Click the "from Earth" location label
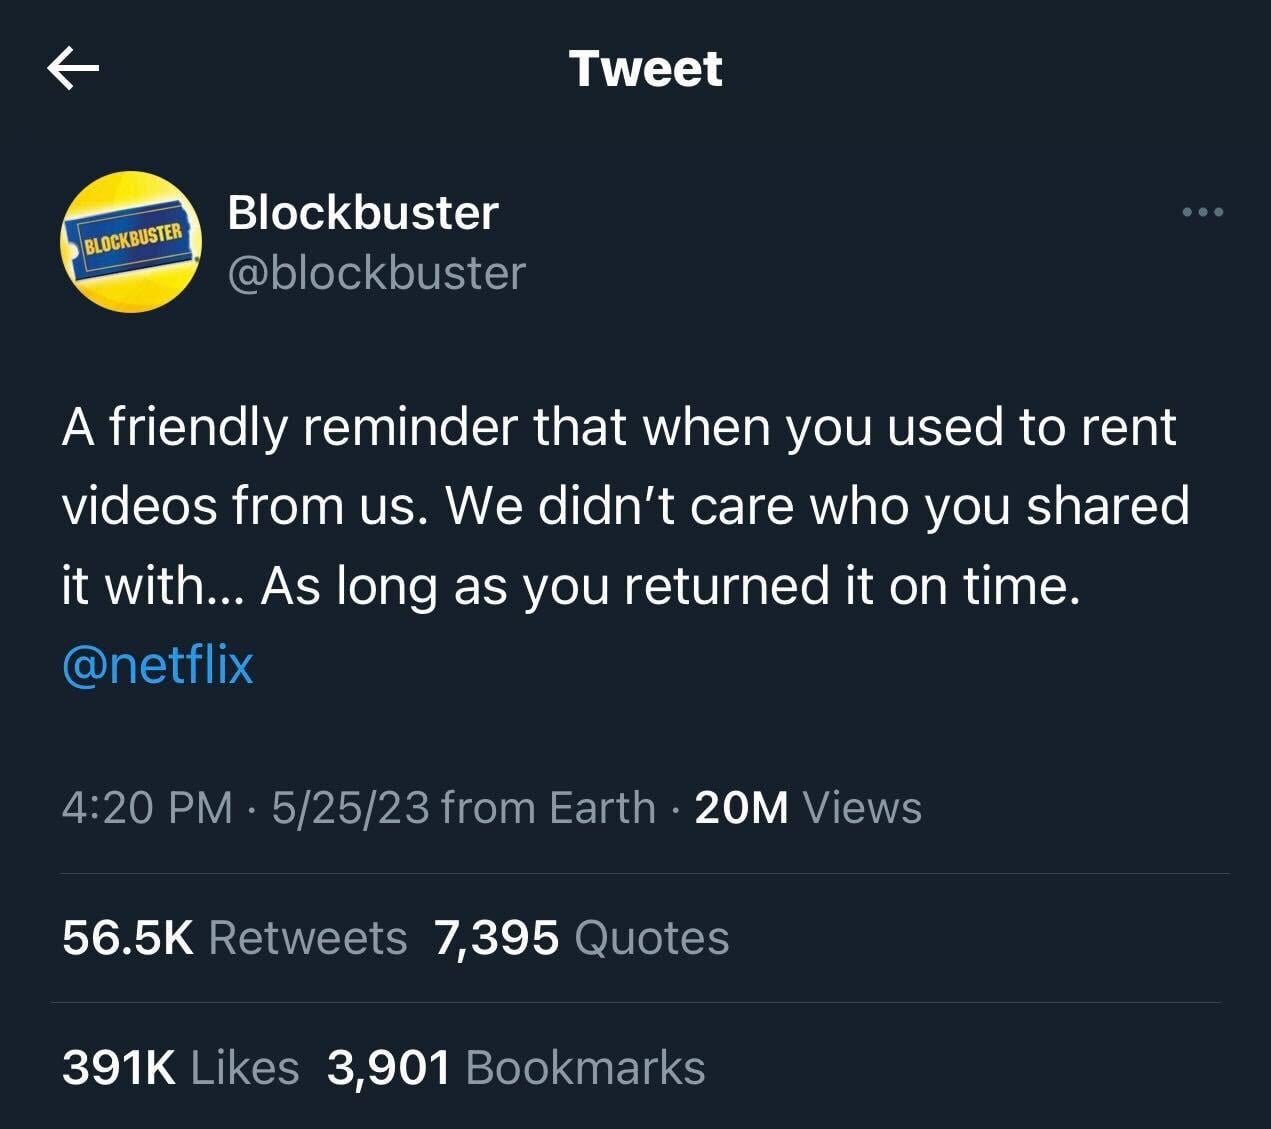Screen dimensions: 1271x1129 click(x=548, y=808)
